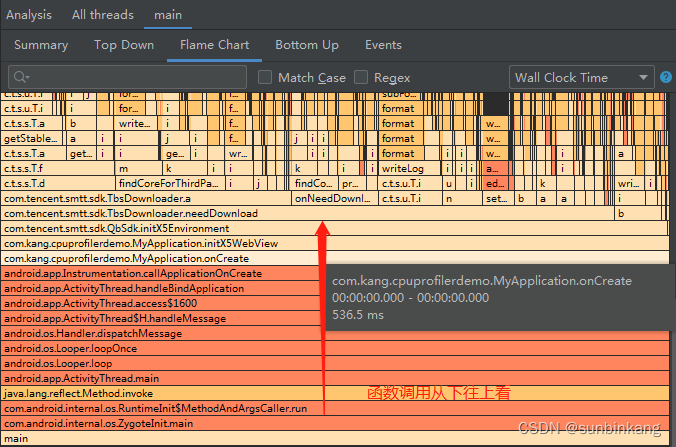The height and width of the screenshot is (447, 676).
Task: Select the RuntimeInit$MethodAndArgsCaller.run frame
Action: pos(335,408)
